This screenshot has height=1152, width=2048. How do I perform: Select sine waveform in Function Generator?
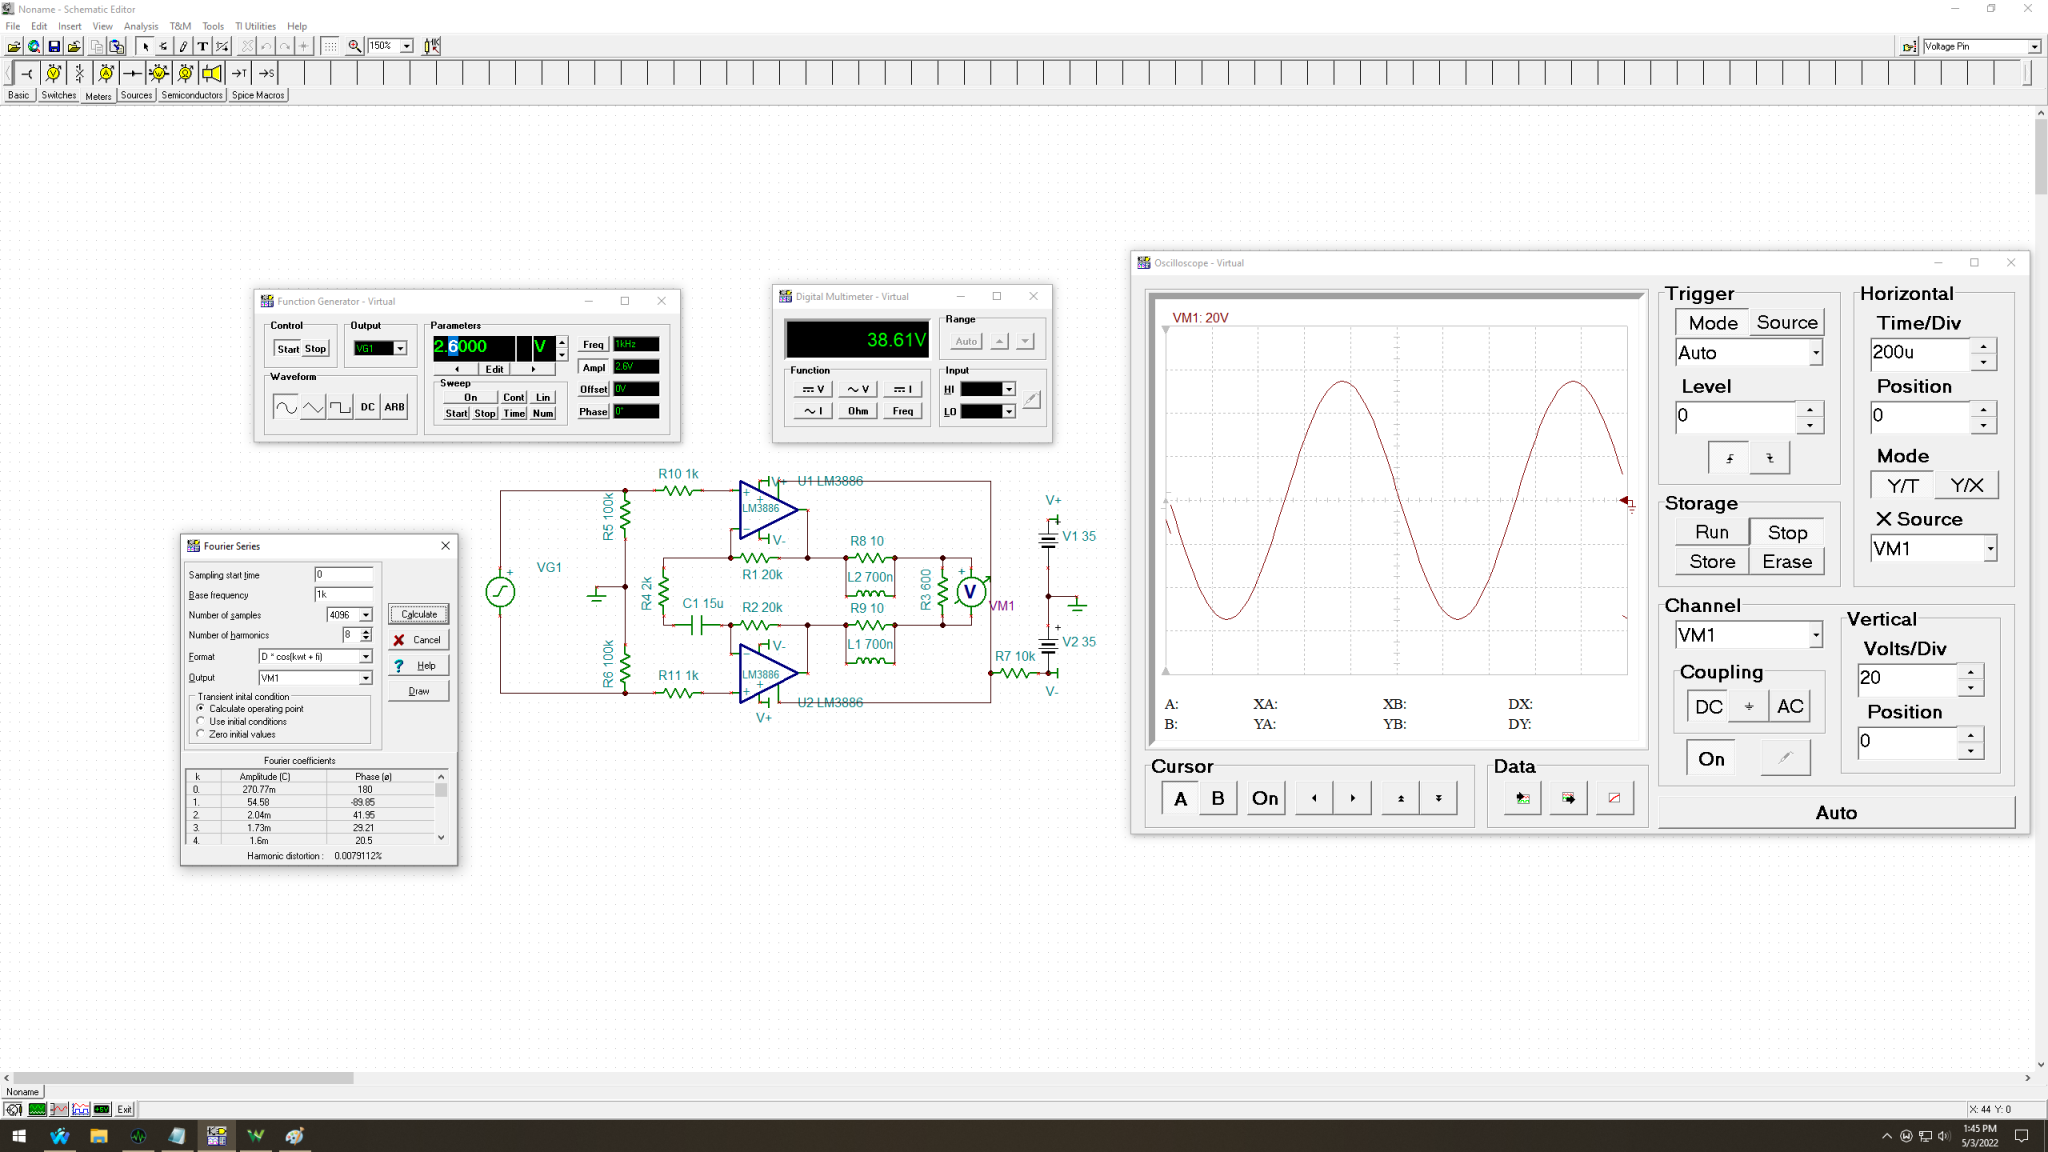[x=286, y=407]
